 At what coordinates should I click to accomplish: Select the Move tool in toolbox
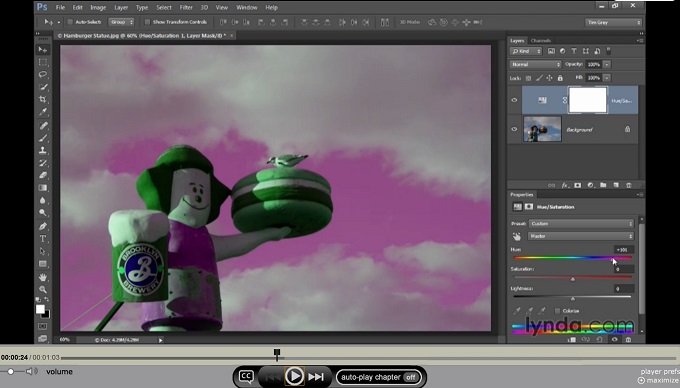click(x=42, y=50)
